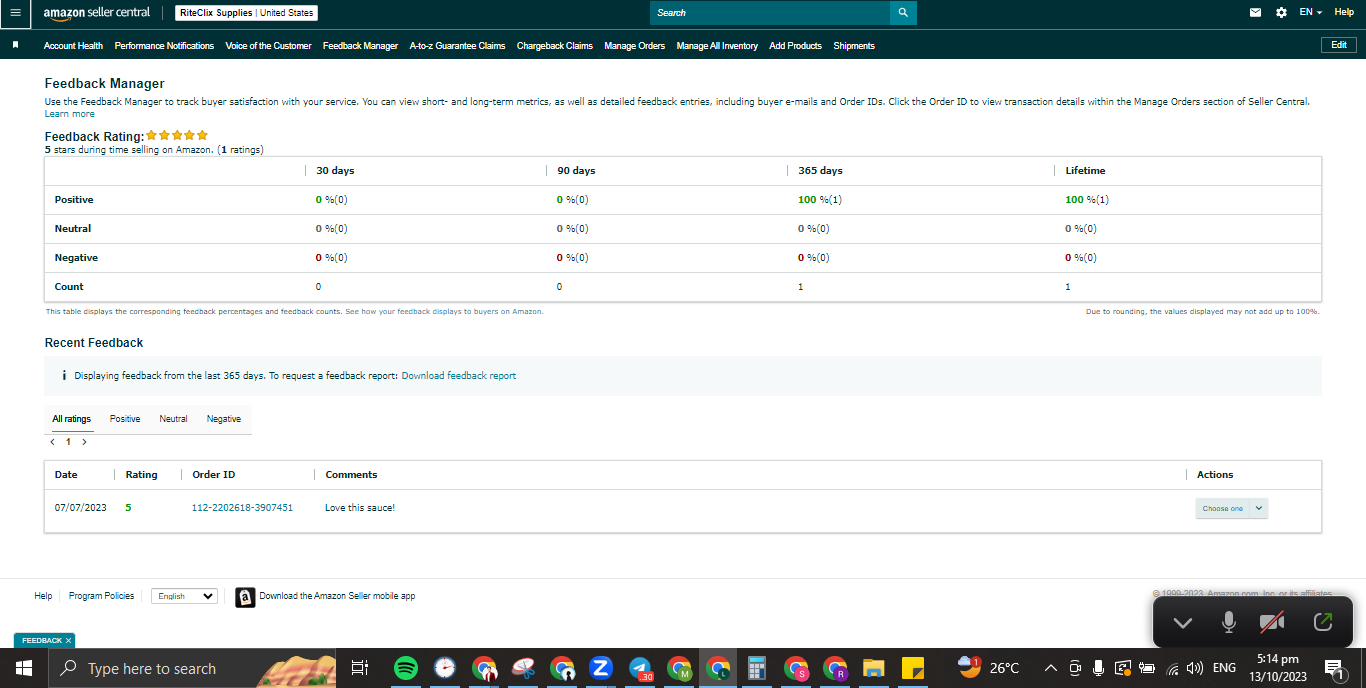
Task: Open the Clock app in the taskbar
Action: pos(445,668)
